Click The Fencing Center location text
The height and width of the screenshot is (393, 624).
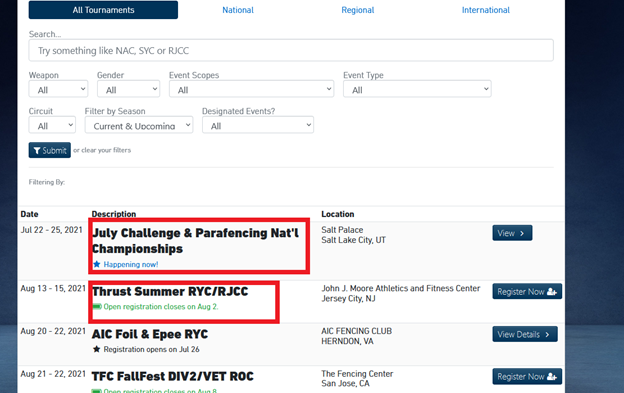coord(357,374)
